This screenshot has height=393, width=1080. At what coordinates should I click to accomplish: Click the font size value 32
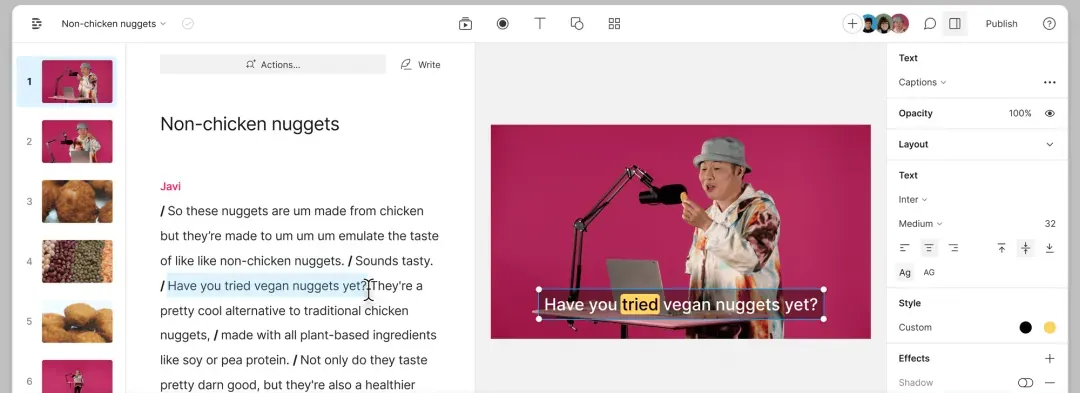click(x=1050, y=224)
